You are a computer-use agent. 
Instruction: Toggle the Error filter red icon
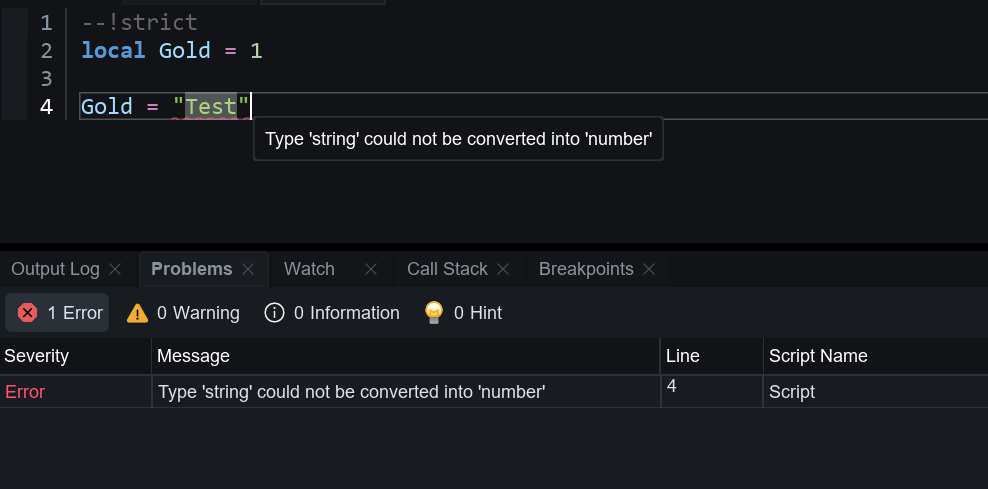pyautogui.click(x=28, y=313)
